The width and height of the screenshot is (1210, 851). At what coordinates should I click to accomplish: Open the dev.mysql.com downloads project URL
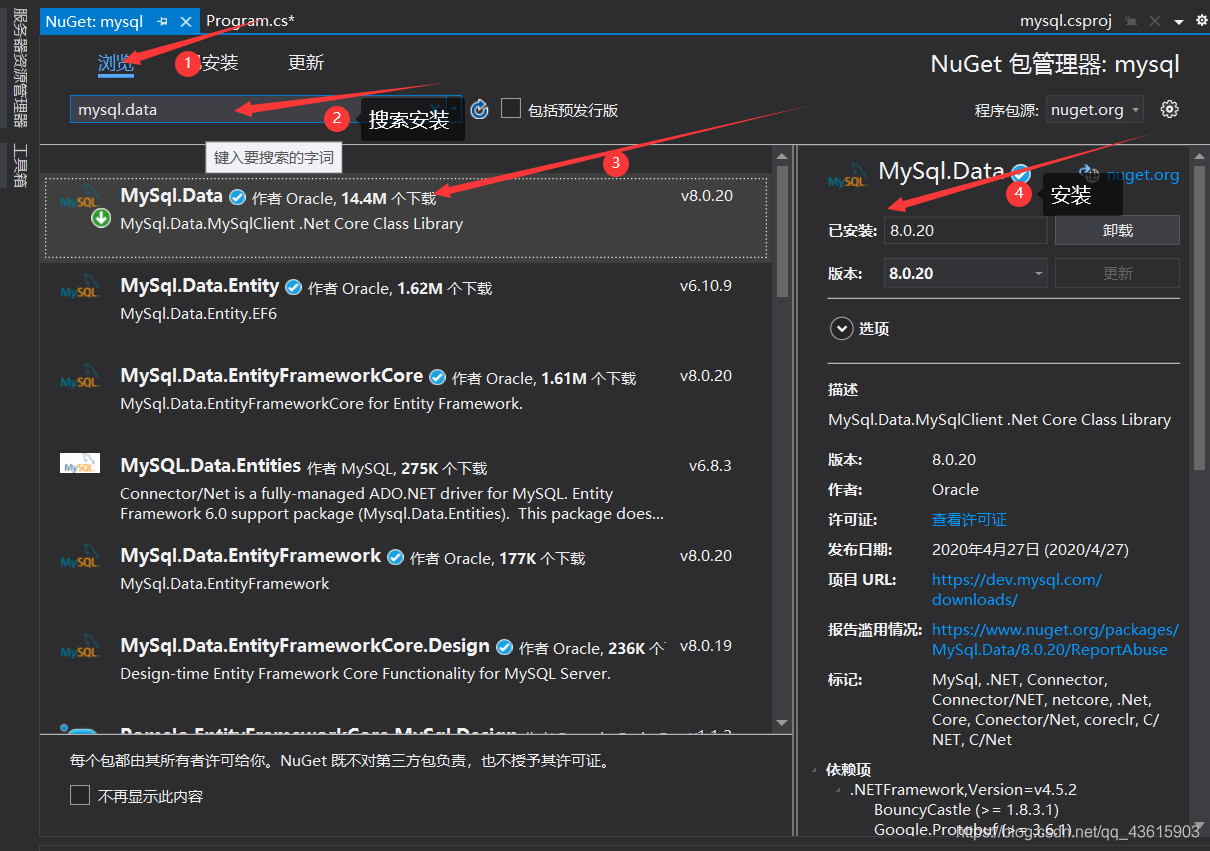[x=1017, y=589]
